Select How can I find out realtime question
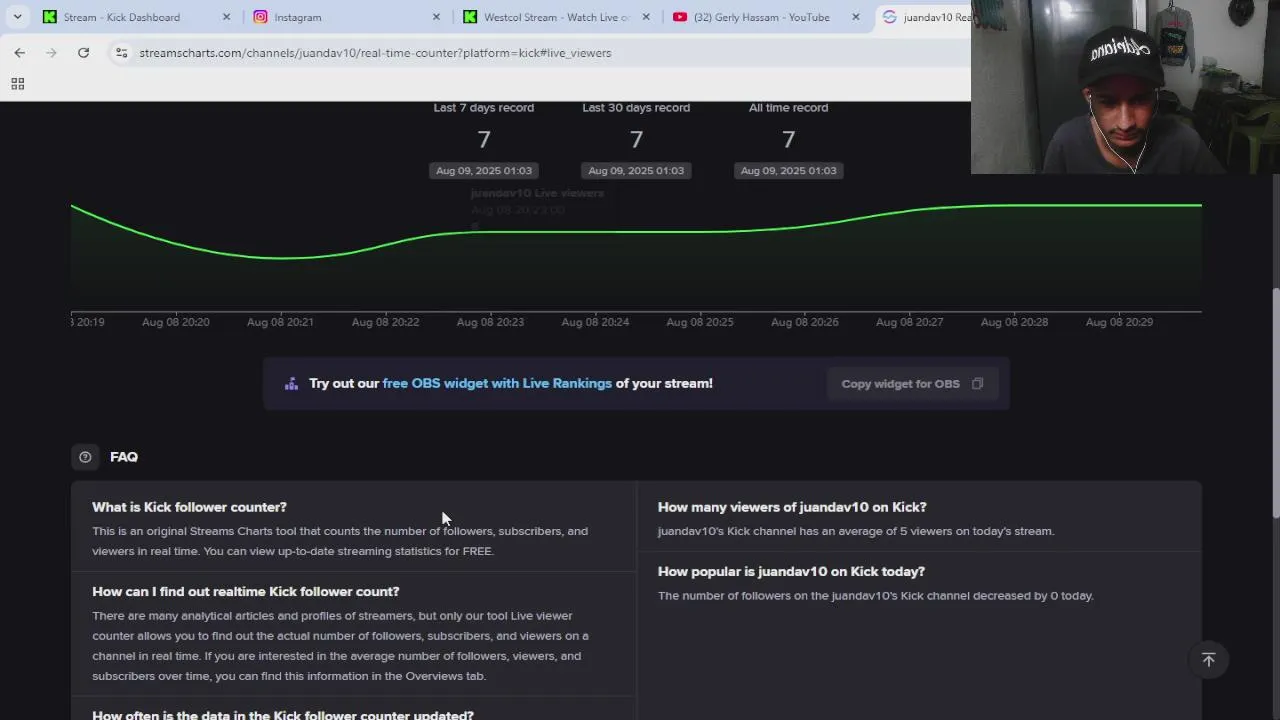Screen dimensions: 1280x720 click(x=246, y=592)
